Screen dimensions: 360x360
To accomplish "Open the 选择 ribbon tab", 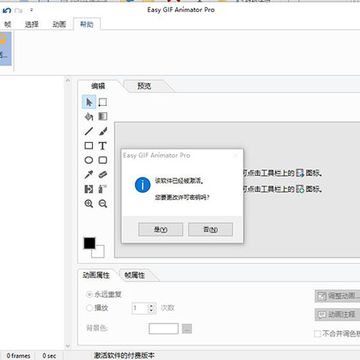I will click(32, 24).
